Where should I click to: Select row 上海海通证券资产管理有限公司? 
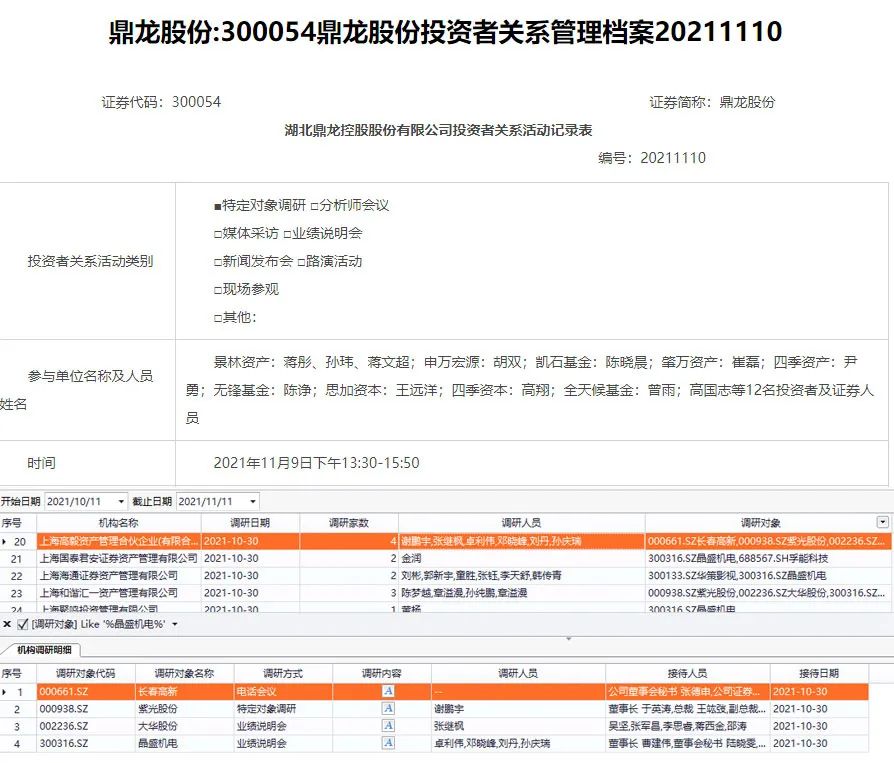(x=446, y=576)
